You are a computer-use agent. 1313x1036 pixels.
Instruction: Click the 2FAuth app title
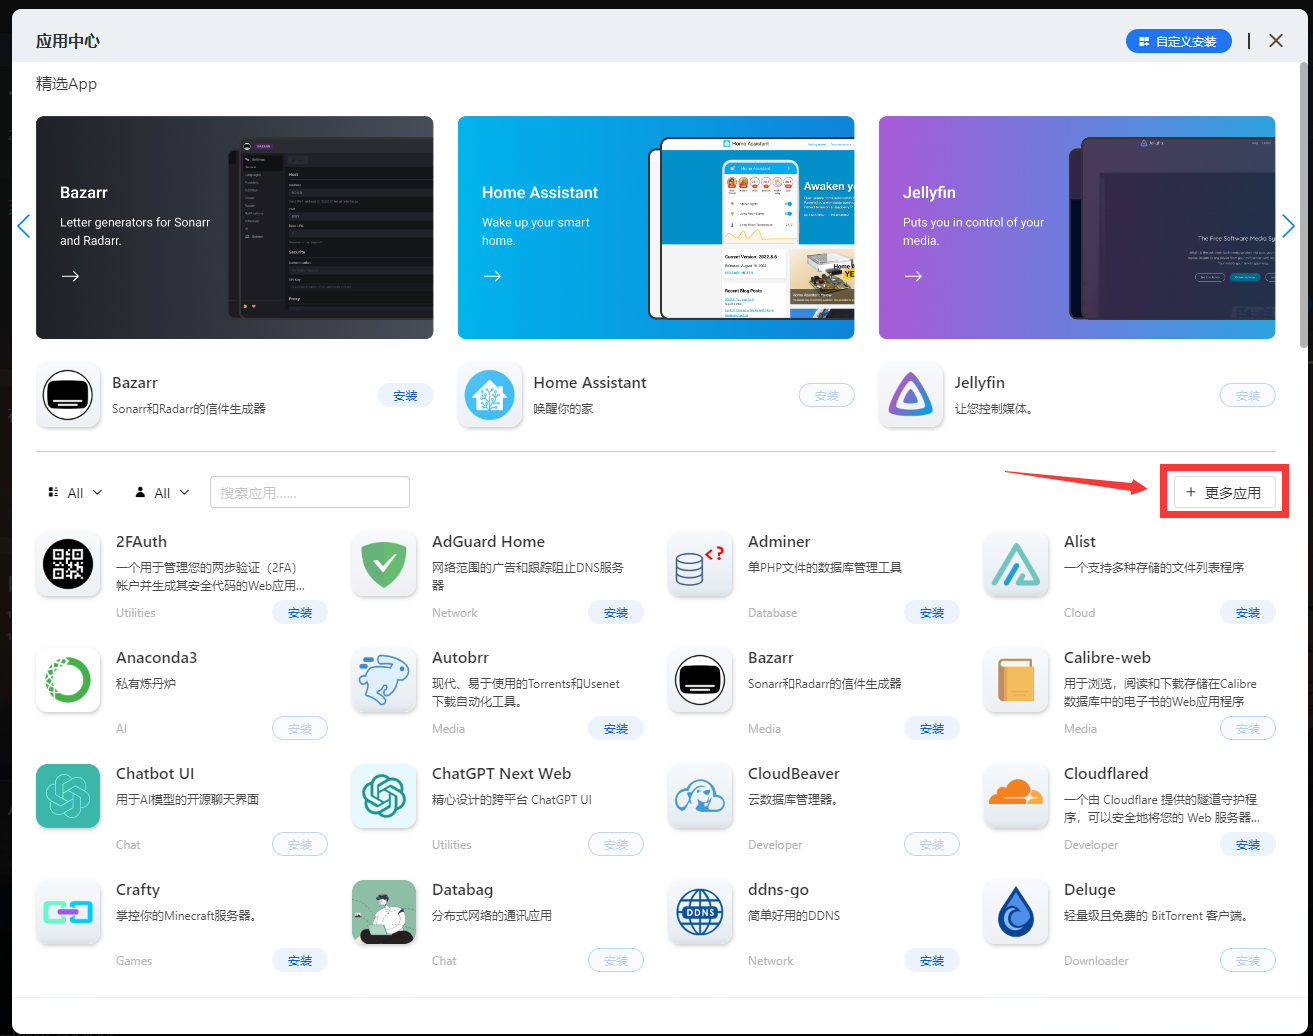click(141, 542)
